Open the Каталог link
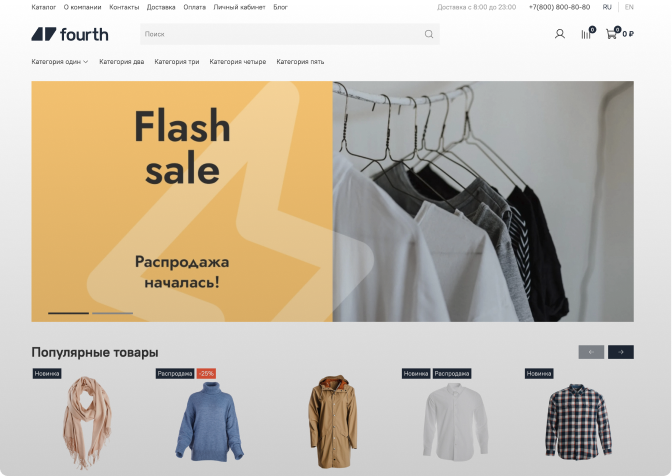Viewport: 672px width, 476px height. point(44,7)
